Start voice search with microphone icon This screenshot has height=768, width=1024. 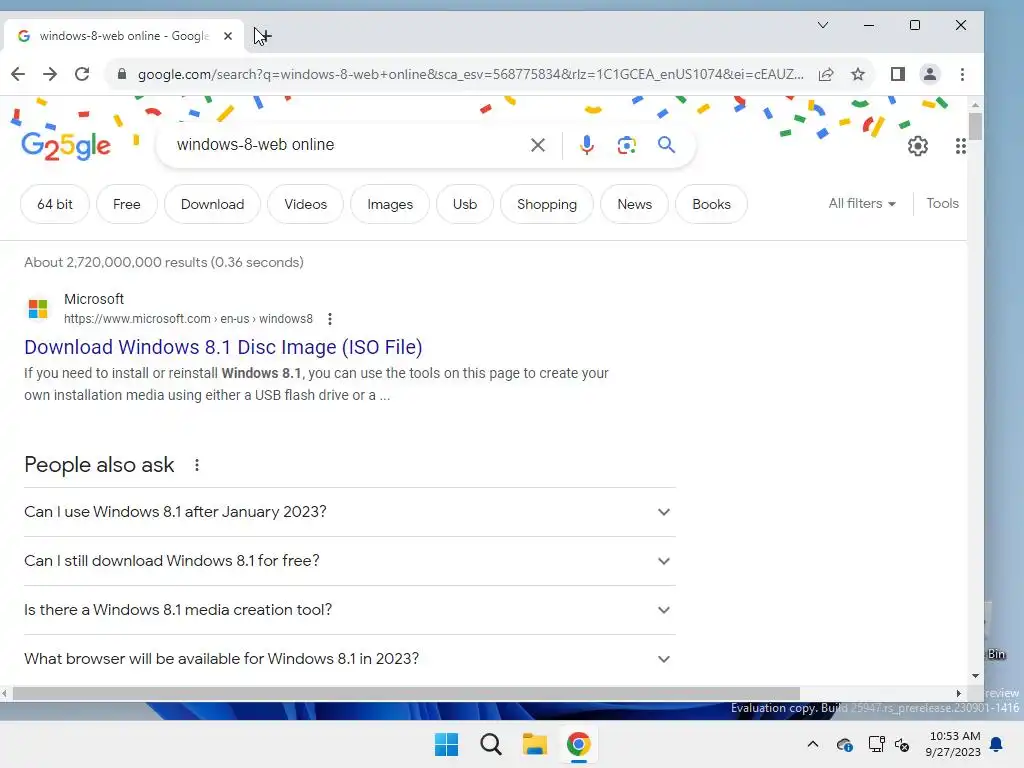click(x=586, y=145)
